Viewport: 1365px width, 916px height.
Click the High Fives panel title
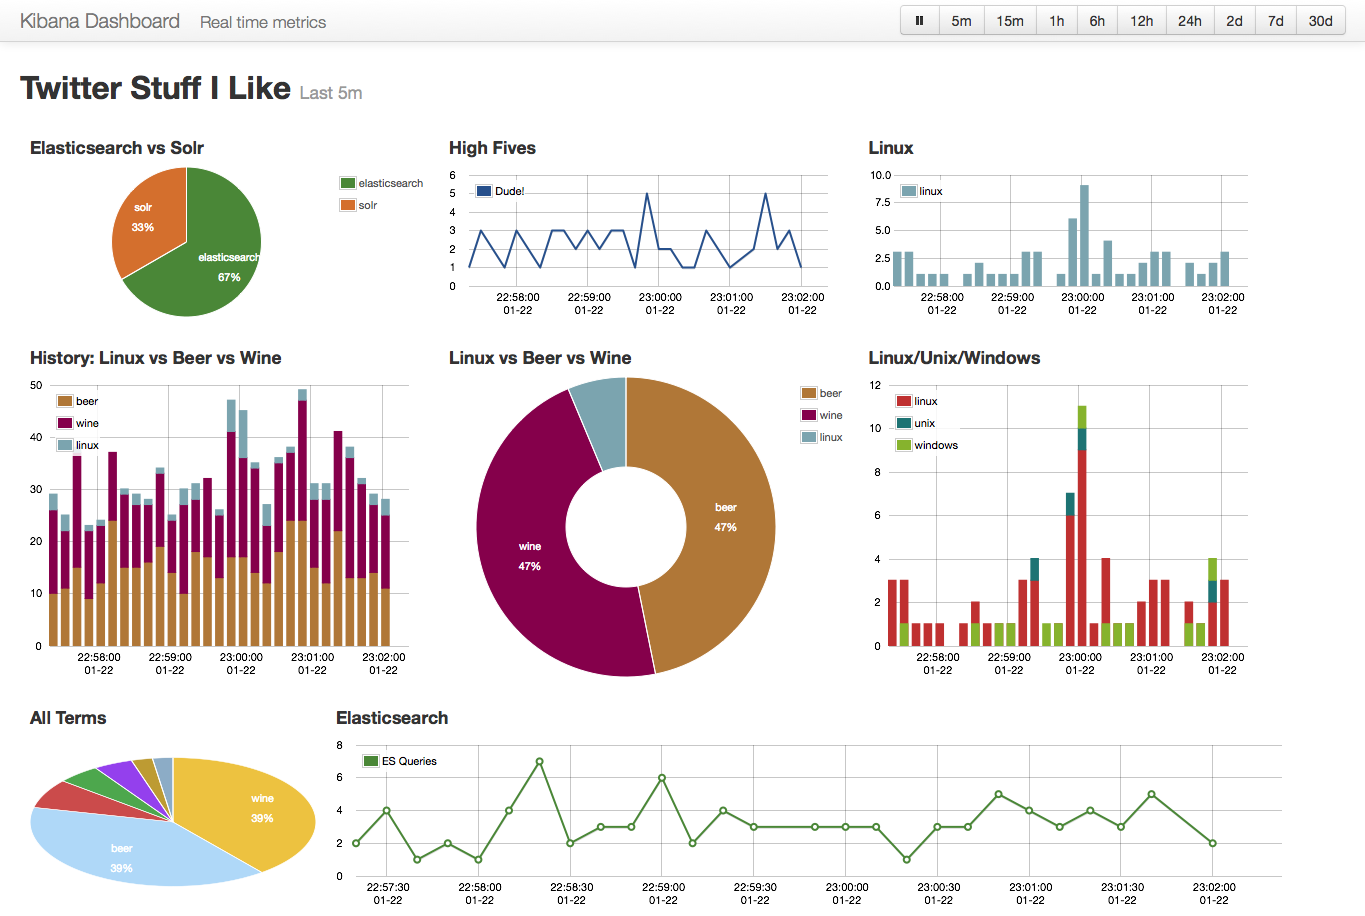[x=492, y=148]
